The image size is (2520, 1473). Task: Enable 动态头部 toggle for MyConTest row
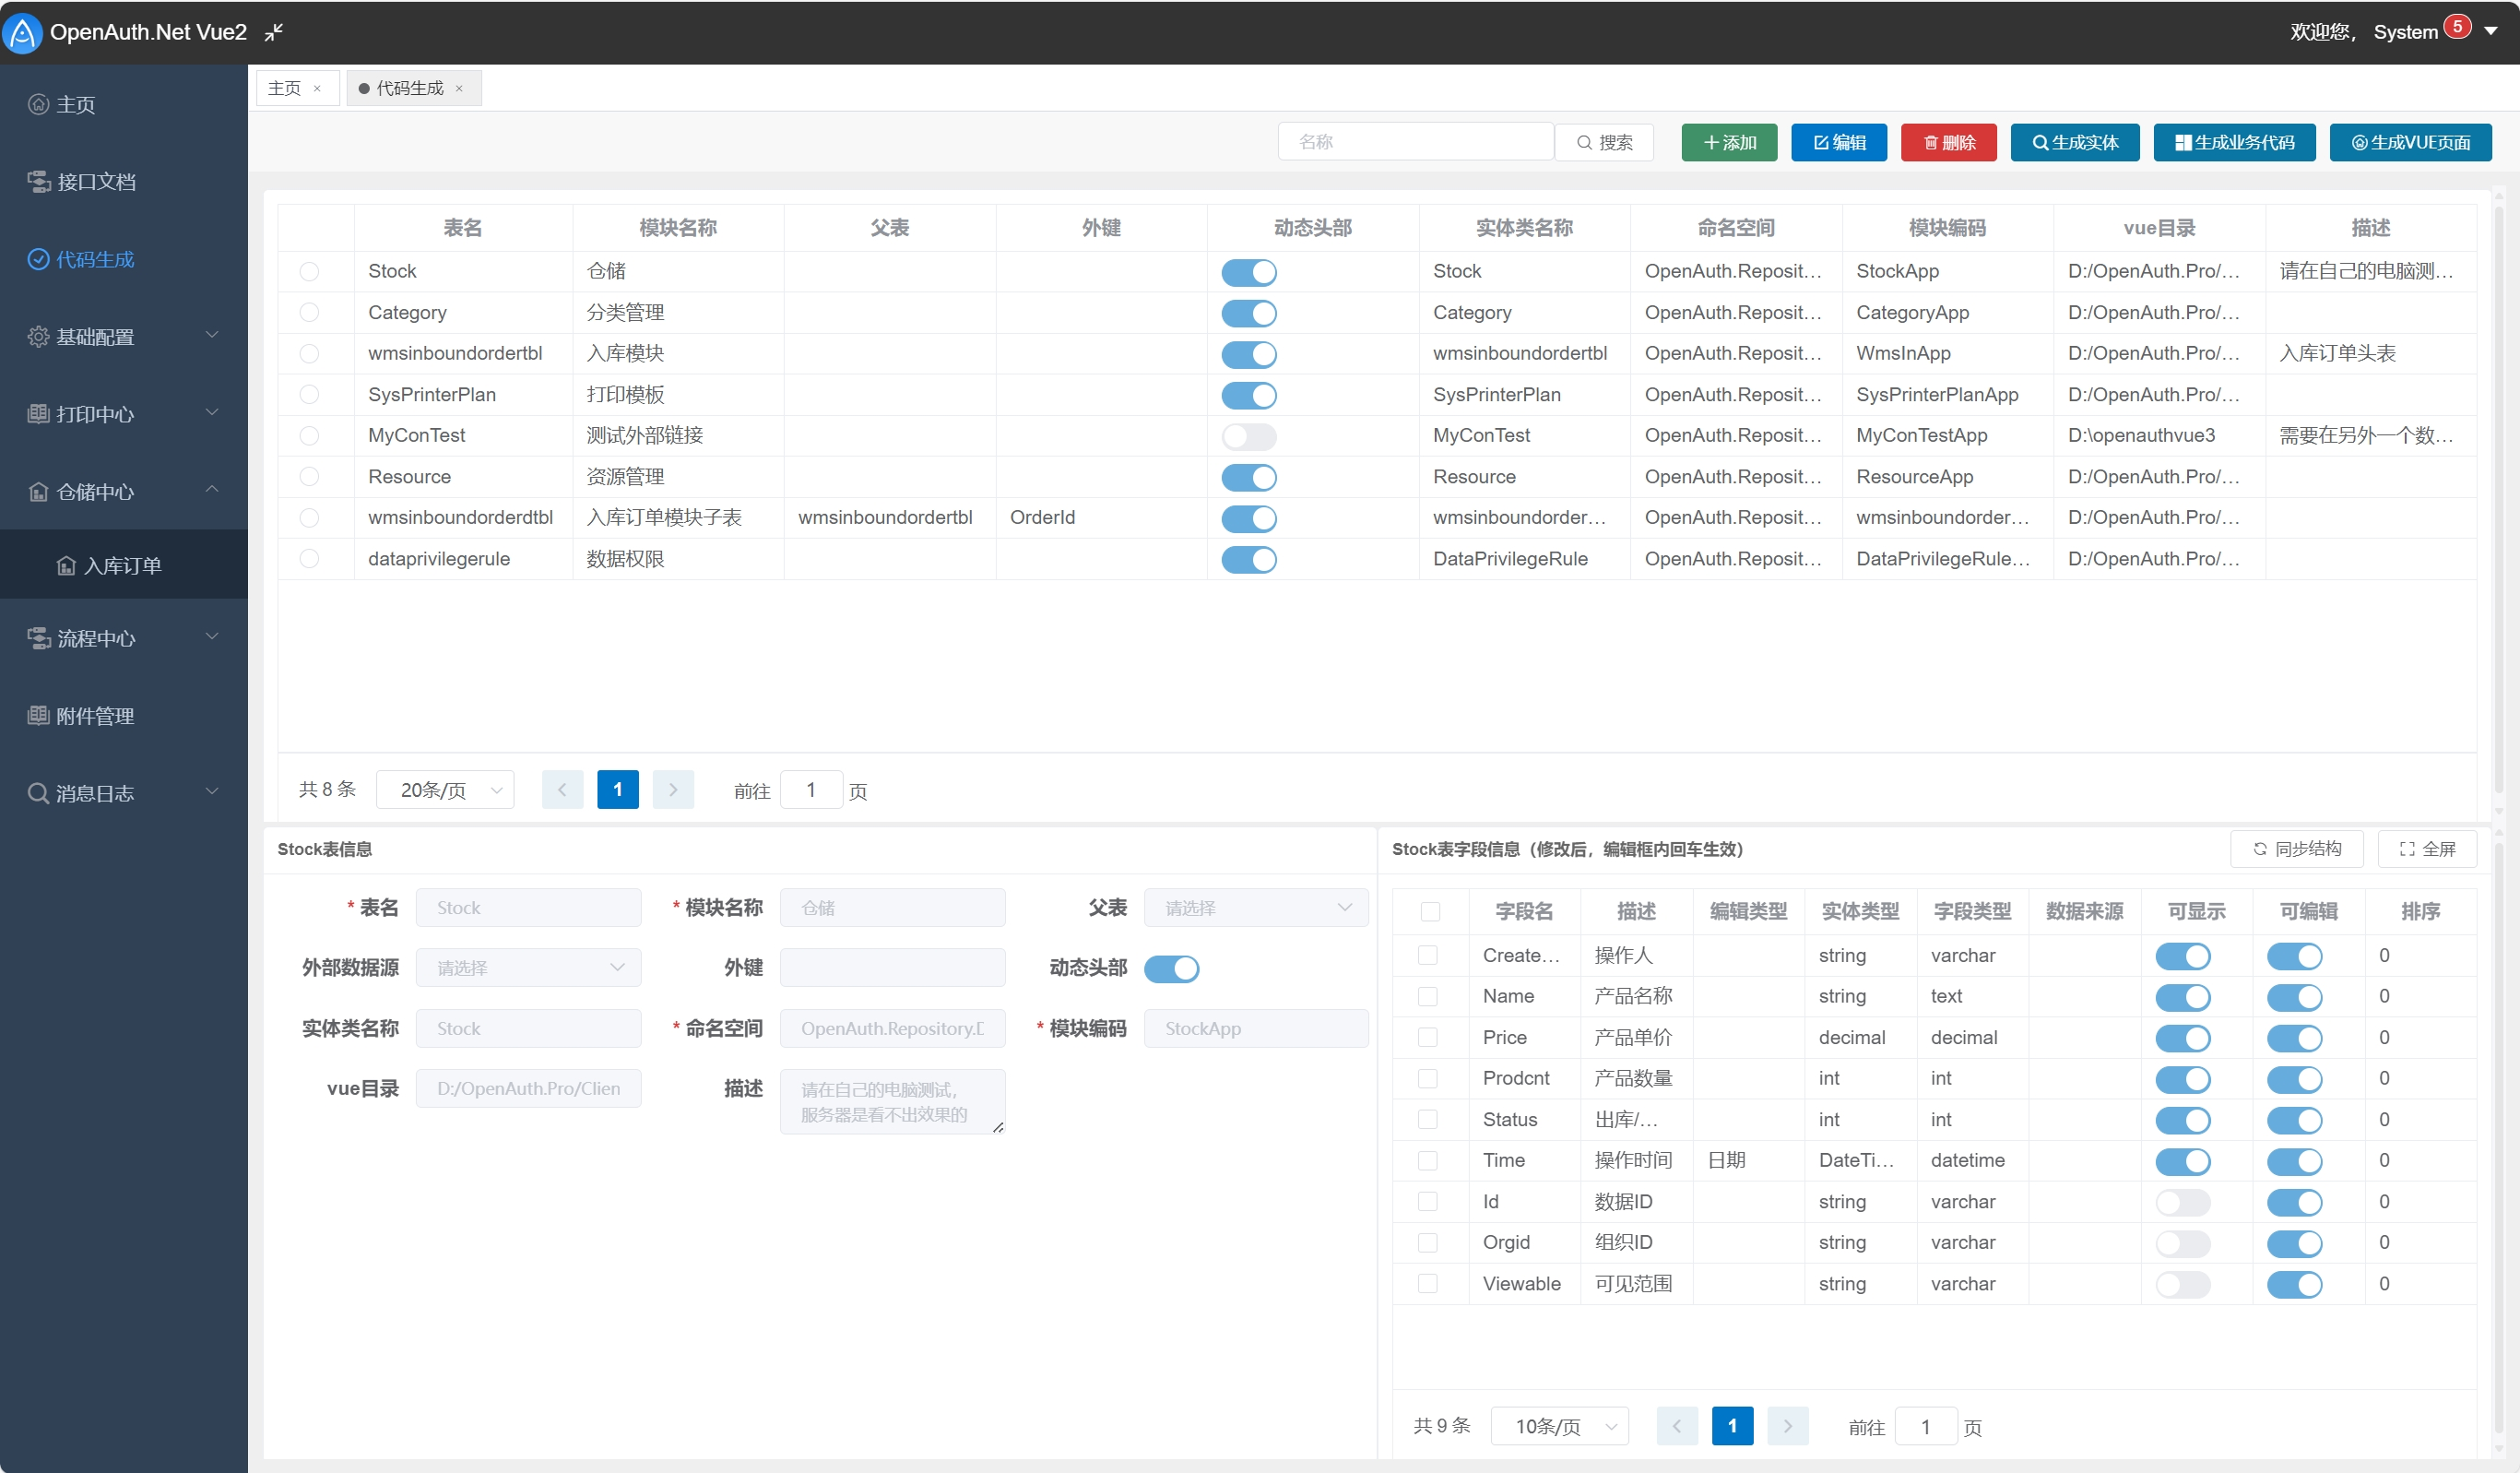[x=1248, y=436]
